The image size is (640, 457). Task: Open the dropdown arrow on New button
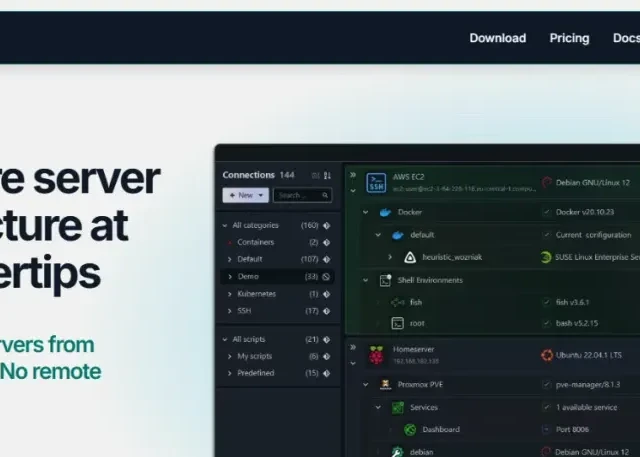(x=261, y=195)
